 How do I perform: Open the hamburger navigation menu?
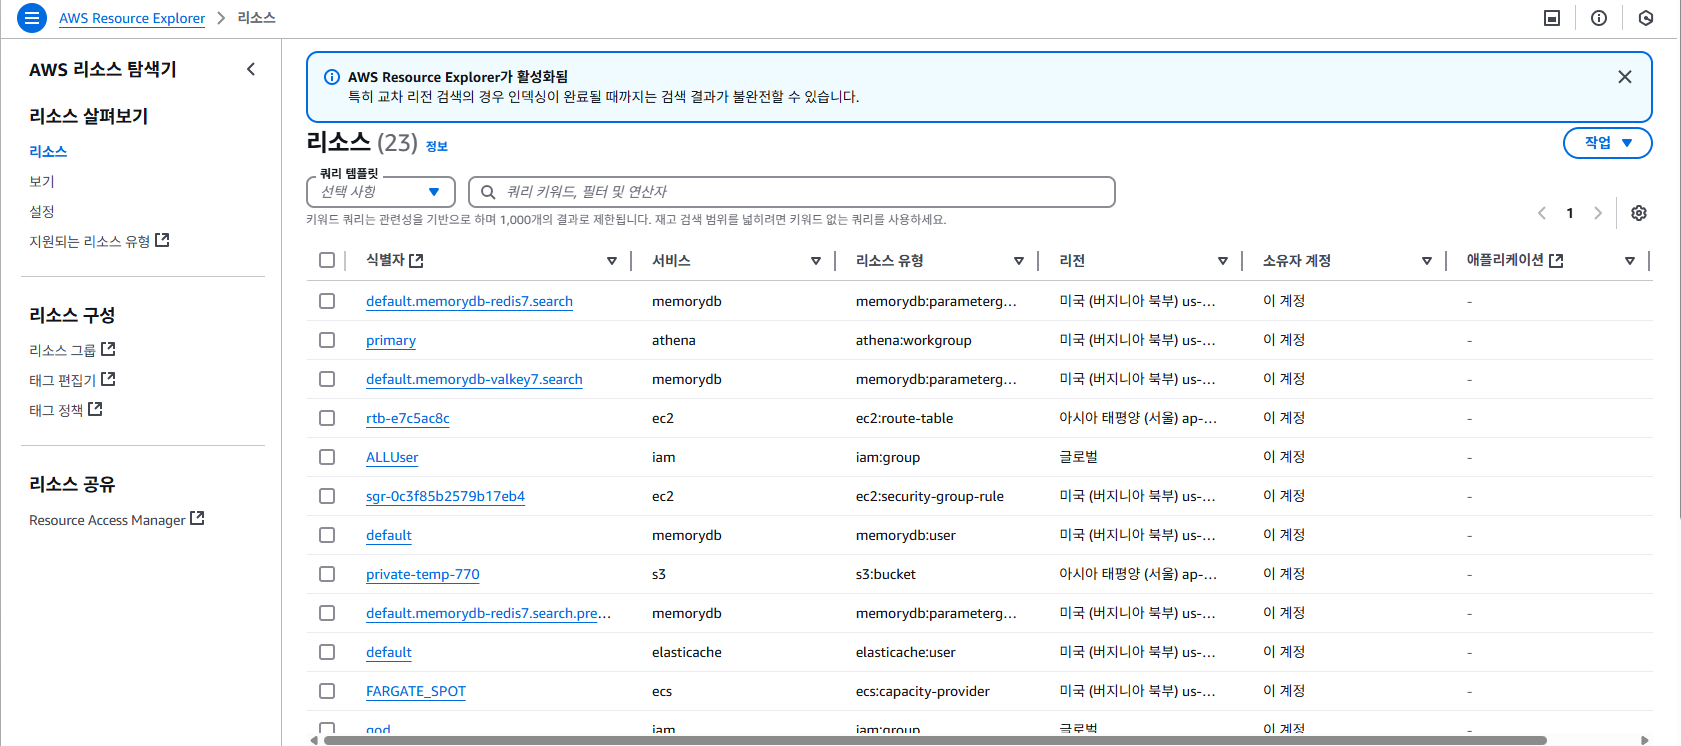click(32, 18)
